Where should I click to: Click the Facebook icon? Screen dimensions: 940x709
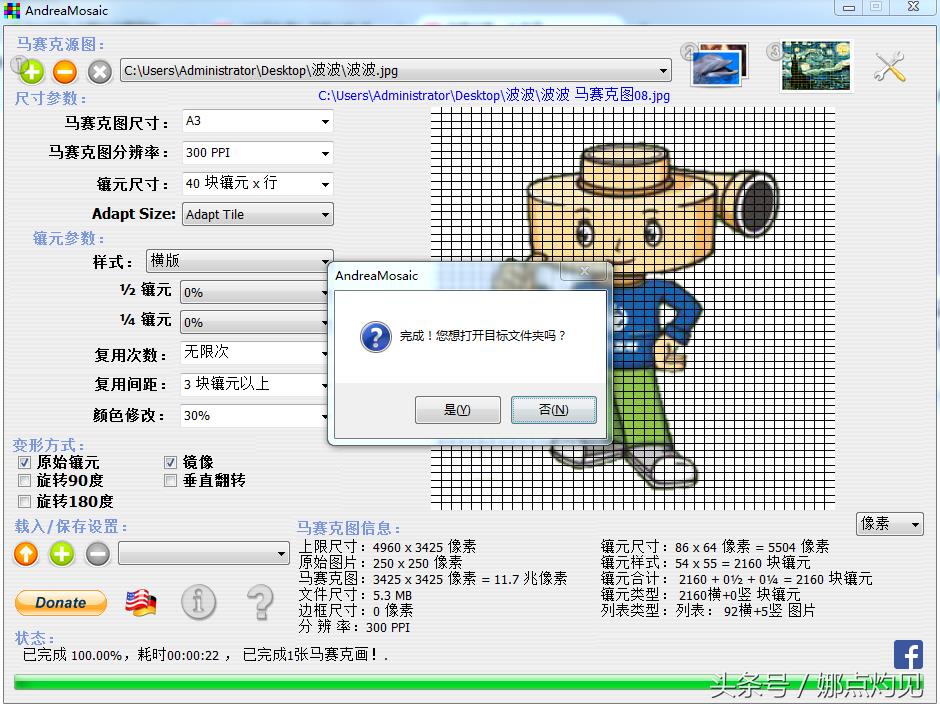click(x=908, y=655)
